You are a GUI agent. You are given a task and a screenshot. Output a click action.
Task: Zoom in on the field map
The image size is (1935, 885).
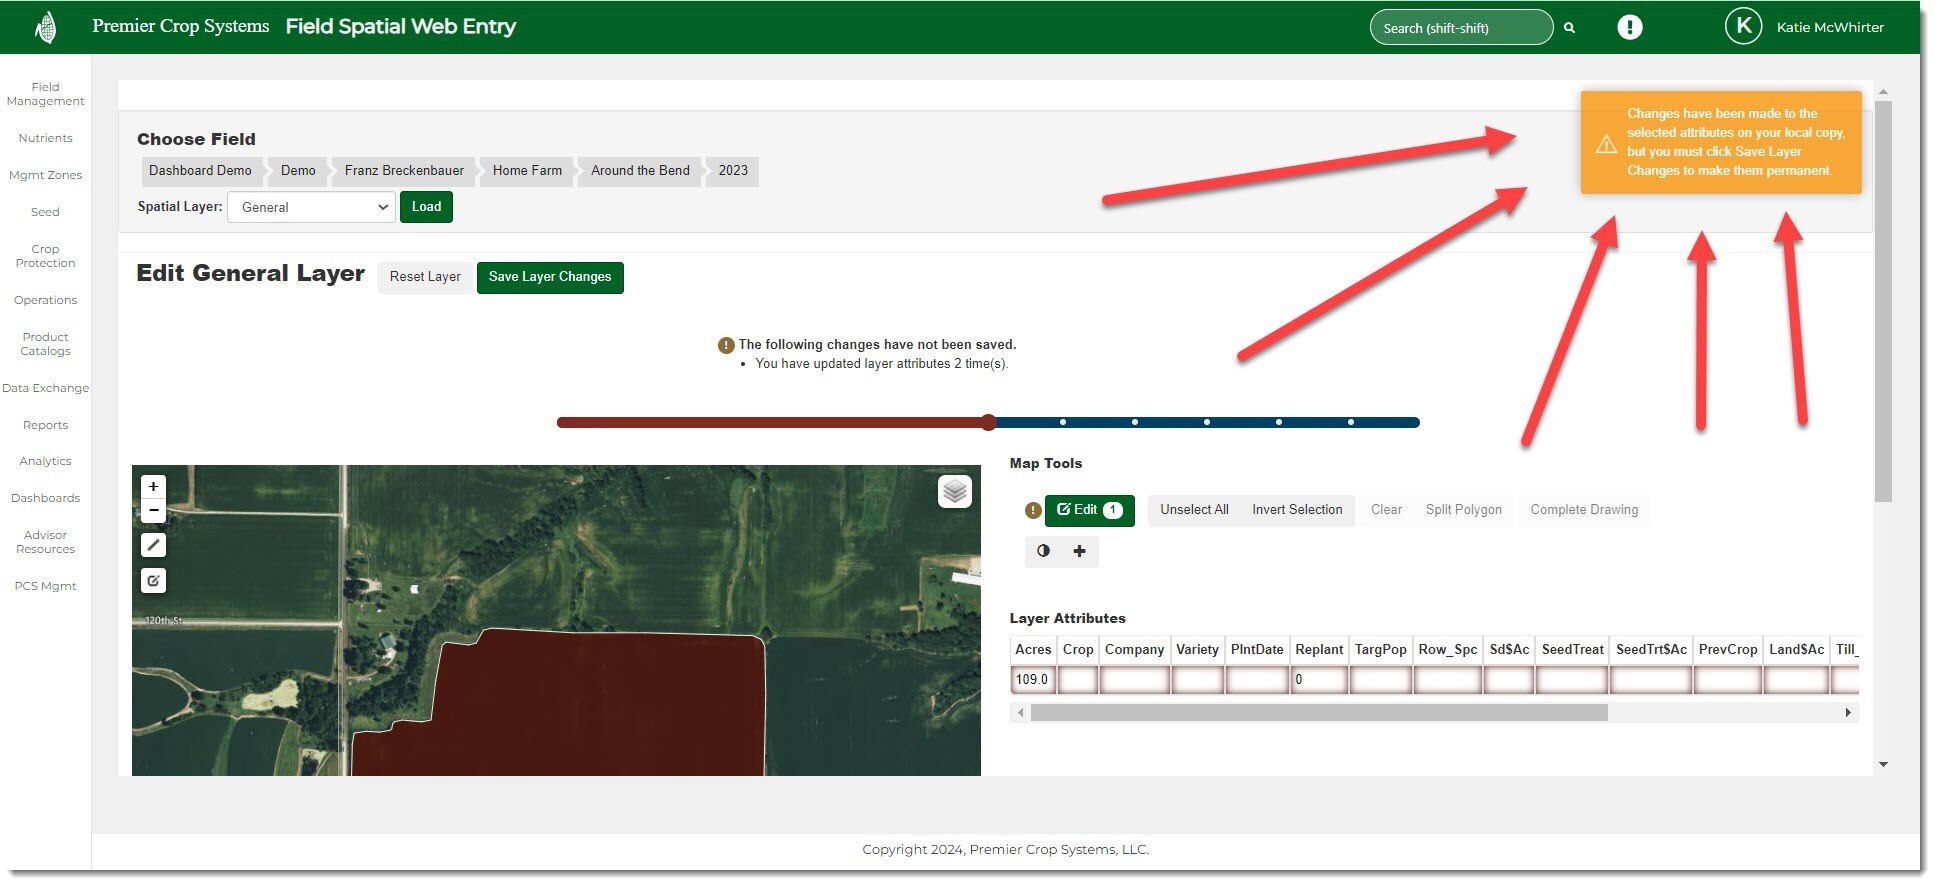tap(153, 487)
